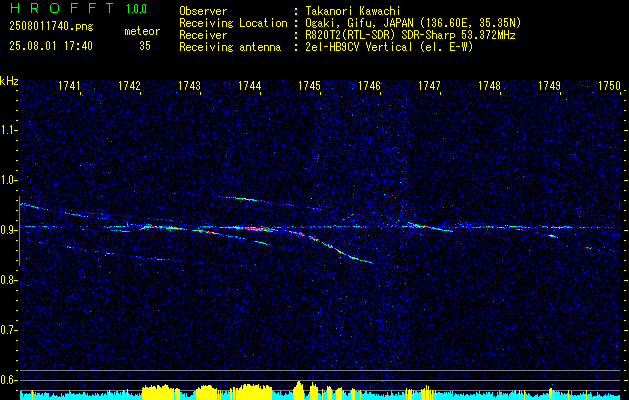629x400 pixels.
Task: Click the 1744 time marker
Action: point(249,86)
